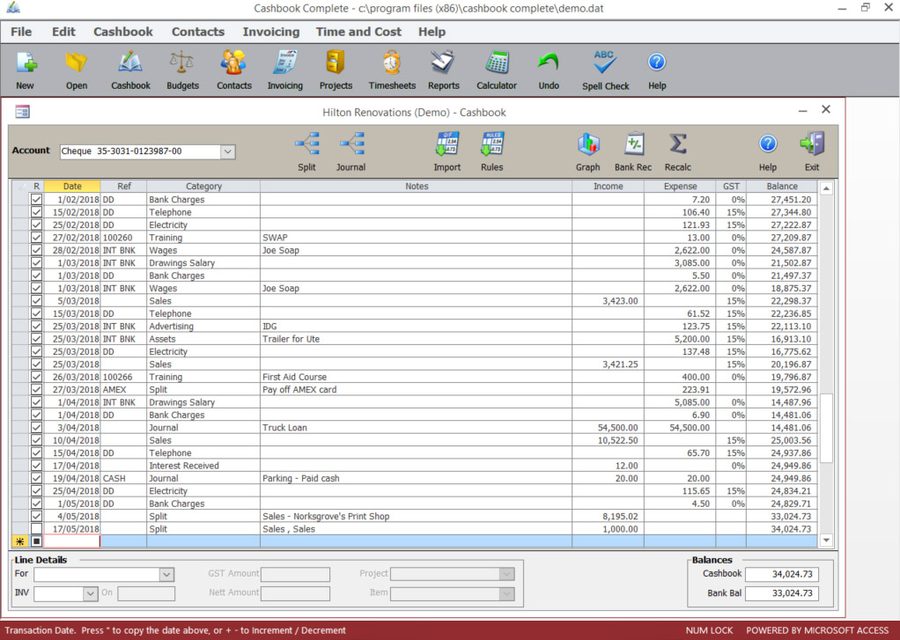The height and width of the screenshot is (640, 900).
Task: Click the Notes column header
Action: click(x=416, y=186)
